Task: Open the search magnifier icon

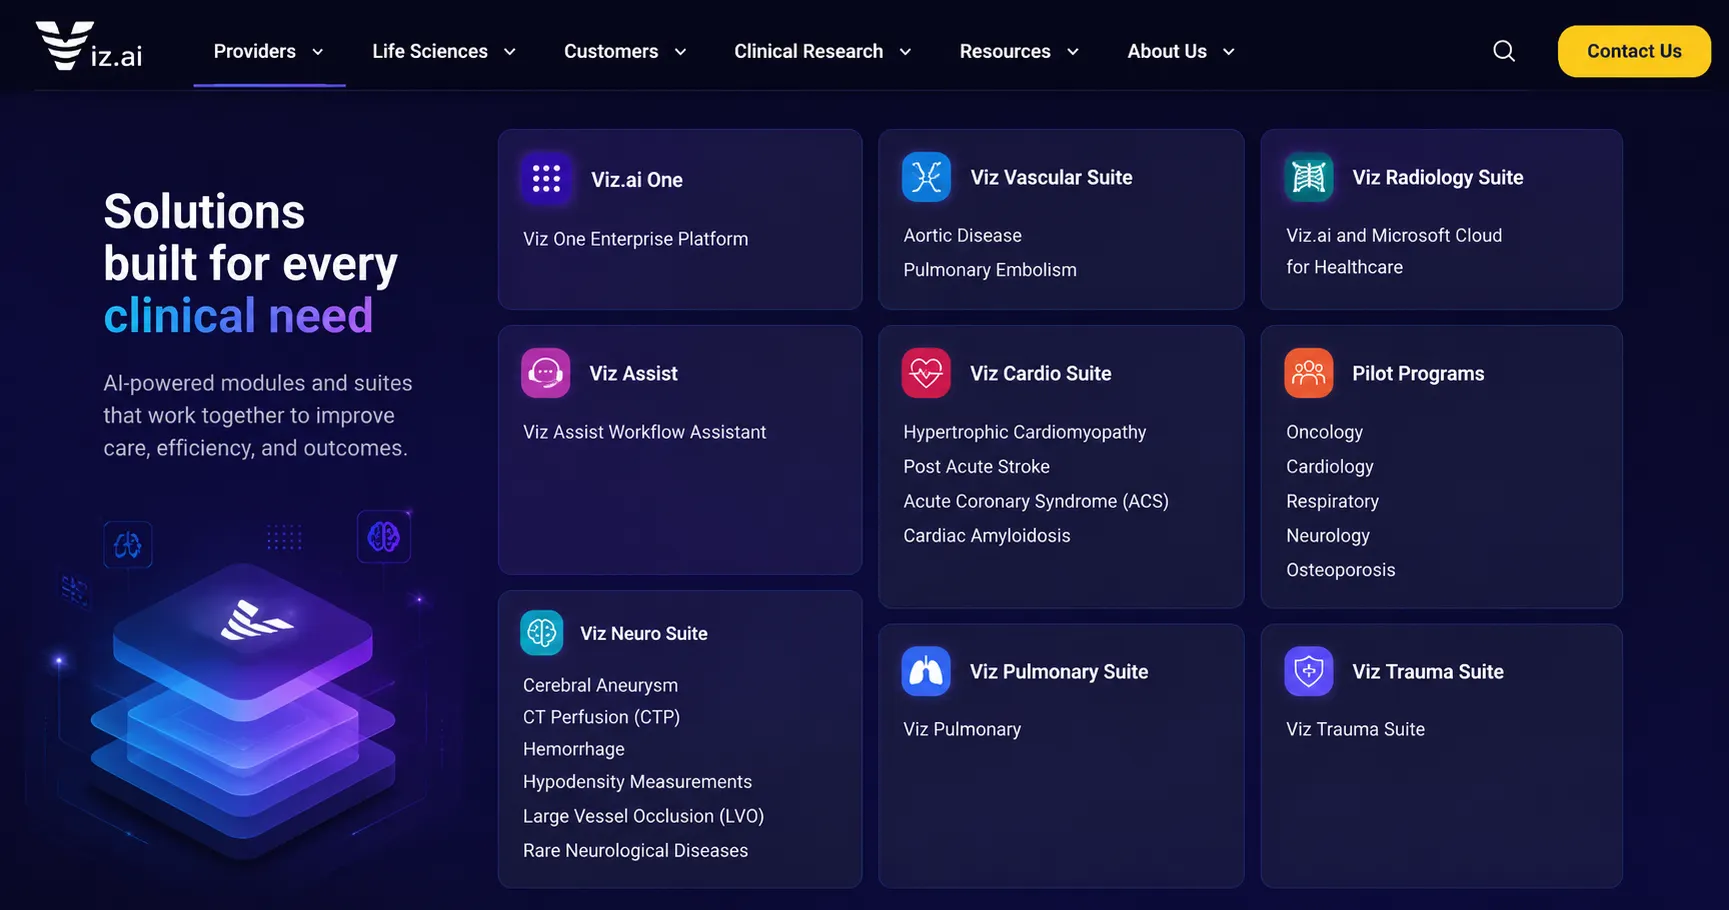Action: tap(1504, 51)
